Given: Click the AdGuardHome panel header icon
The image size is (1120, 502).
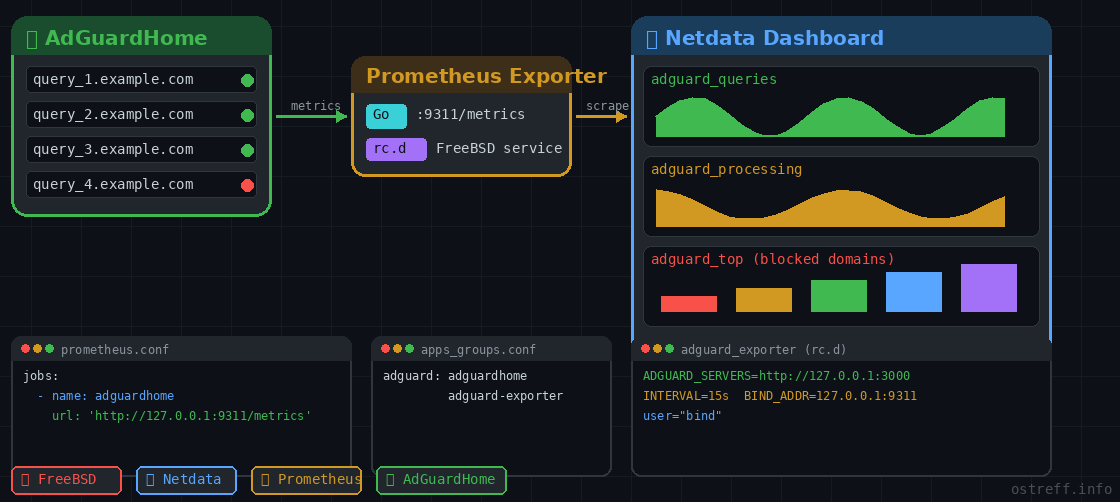Looking at the screenshot, I should click(32, 39).
